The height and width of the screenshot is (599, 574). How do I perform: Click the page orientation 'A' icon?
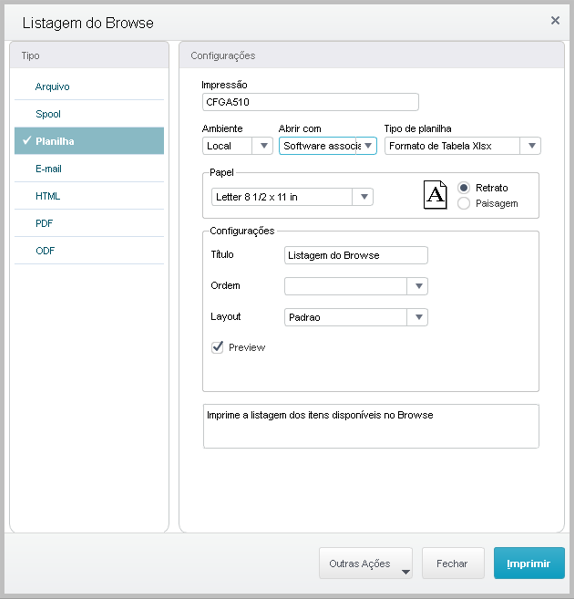[435, 195]
